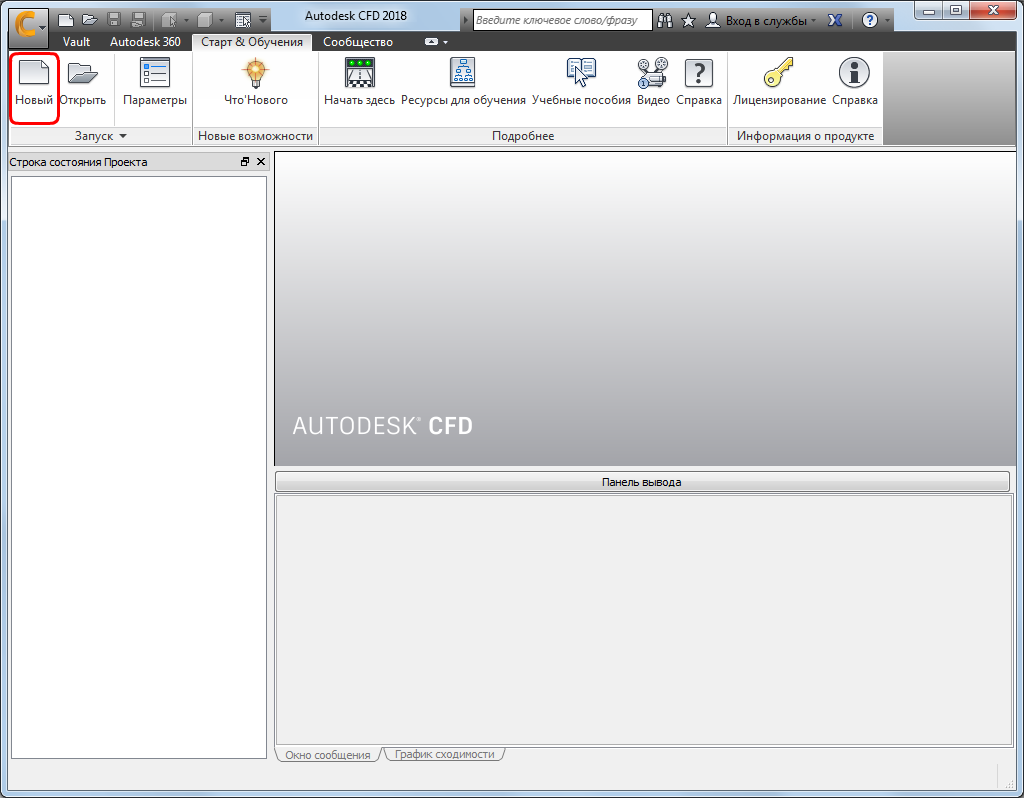
Task: Expand search box arrow left of input
Action: tap(466, 20)
